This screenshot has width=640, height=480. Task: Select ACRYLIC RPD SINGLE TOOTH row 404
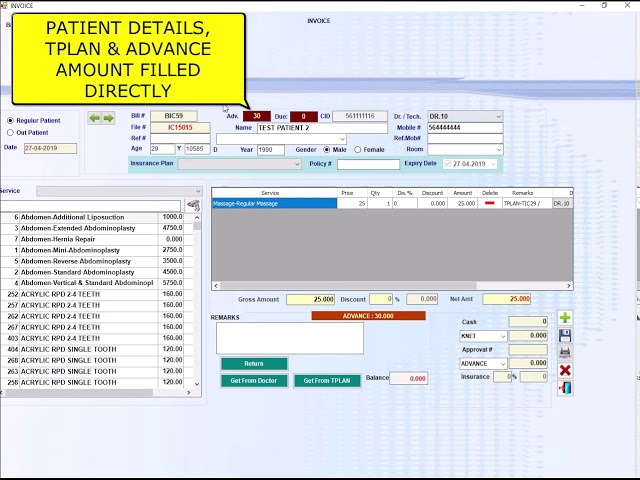[92, 349]
